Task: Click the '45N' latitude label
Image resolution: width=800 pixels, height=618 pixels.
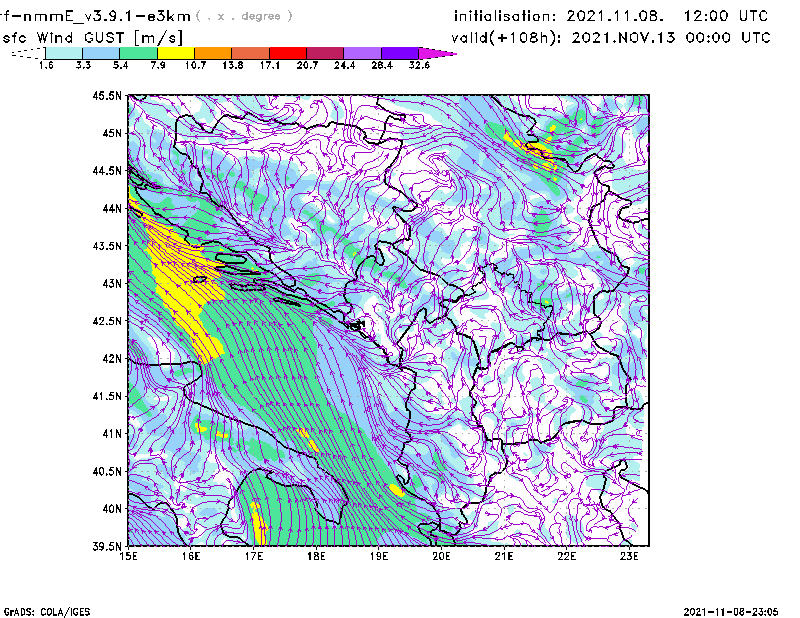Action: click(112, 133)
